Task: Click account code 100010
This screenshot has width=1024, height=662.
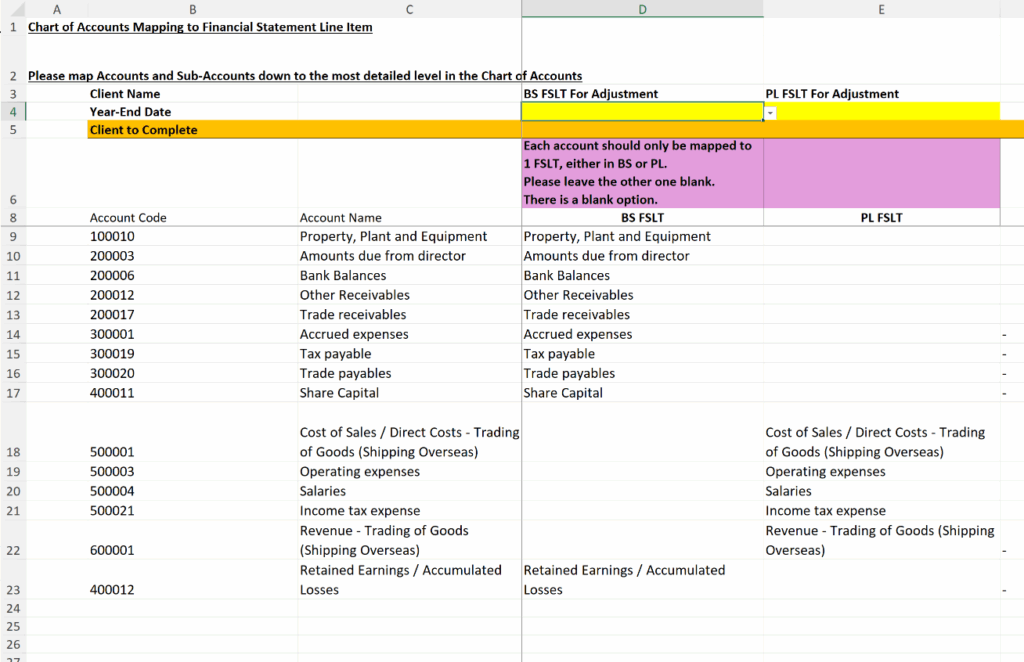Action: (x=110, y=236)
